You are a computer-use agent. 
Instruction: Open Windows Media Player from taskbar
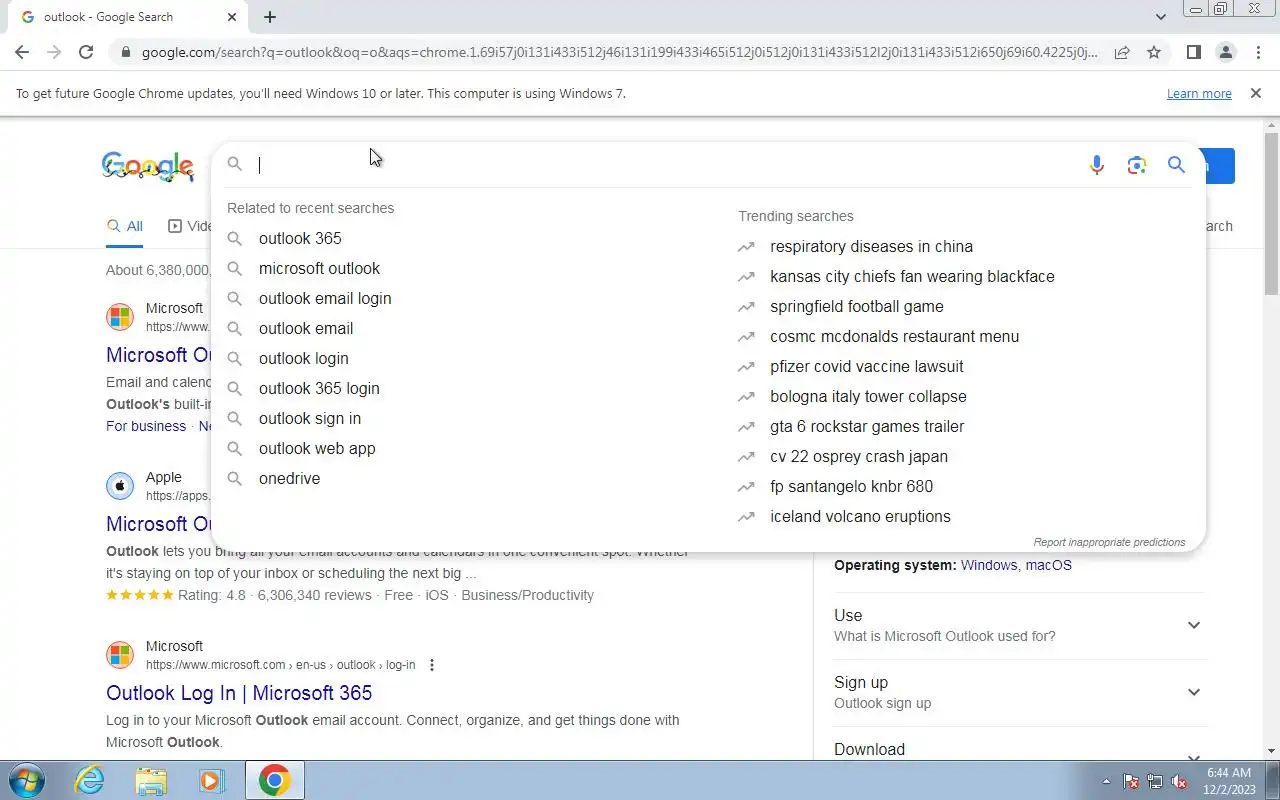[211, 780]
